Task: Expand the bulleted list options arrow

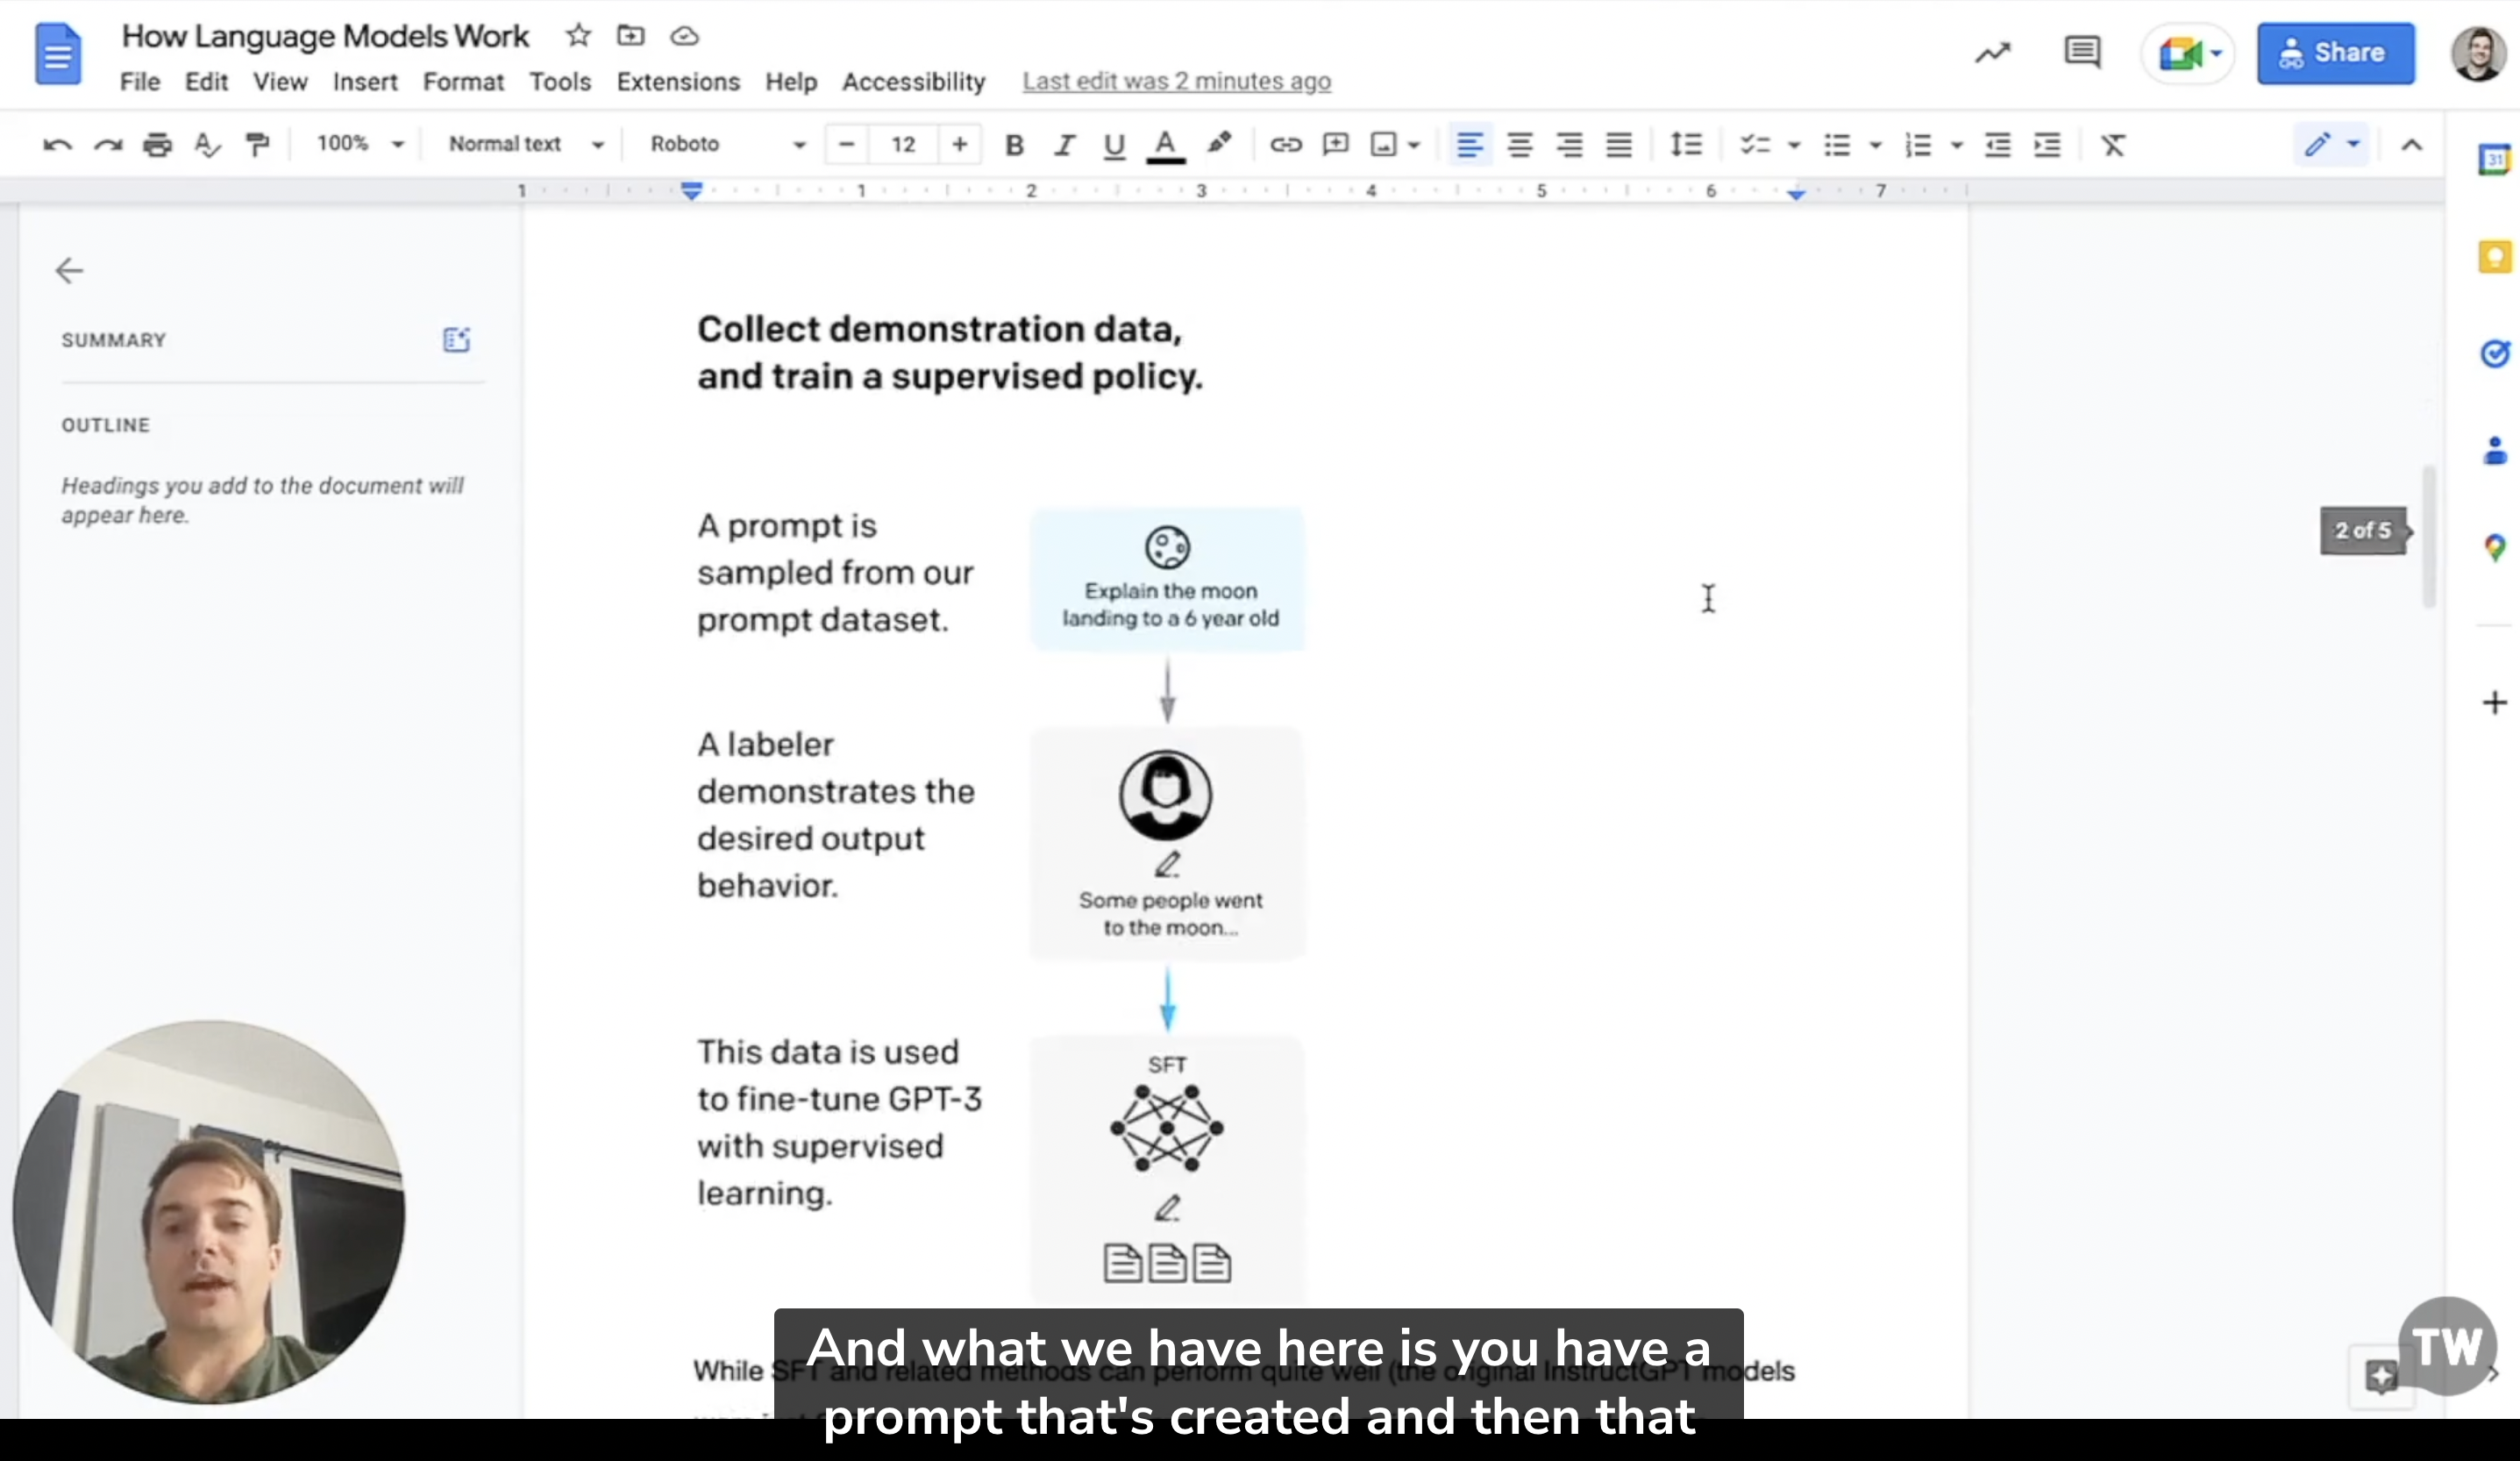Action: tap(1876, 145)
